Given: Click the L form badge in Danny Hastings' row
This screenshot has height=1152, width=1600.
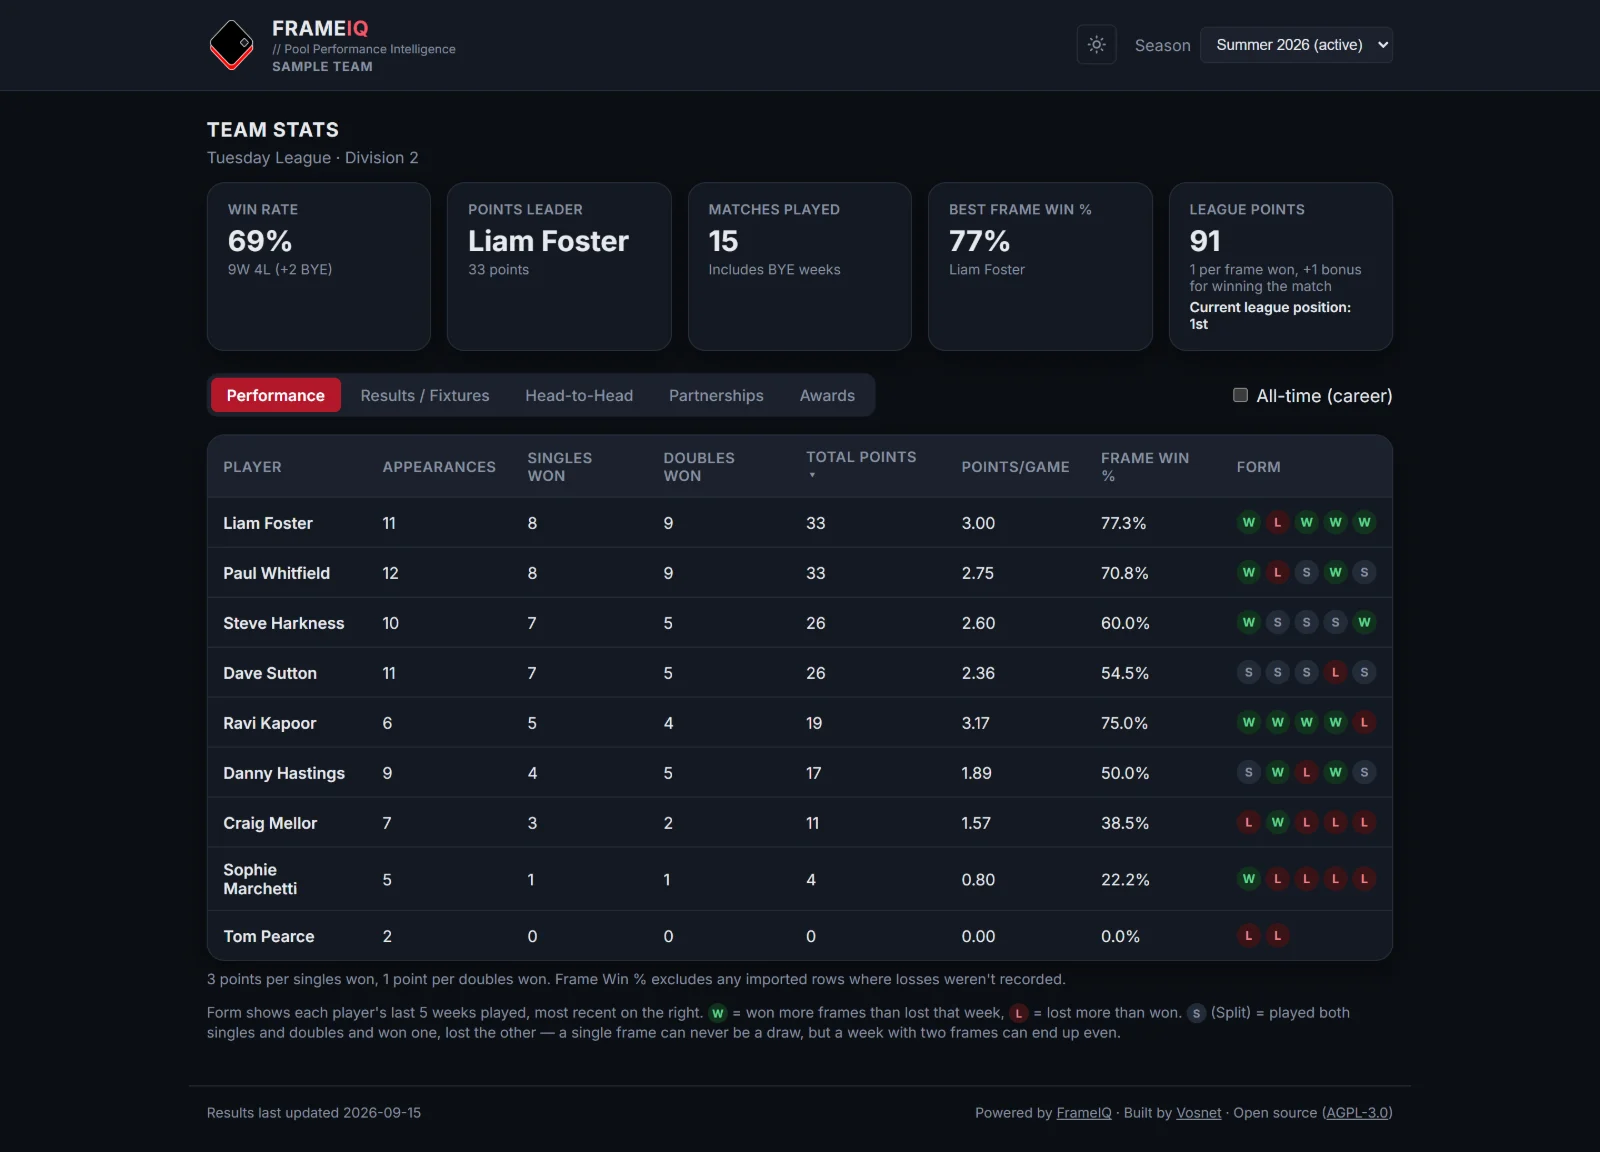Looking at the screenshot, I should click(x=1306, y=772).
